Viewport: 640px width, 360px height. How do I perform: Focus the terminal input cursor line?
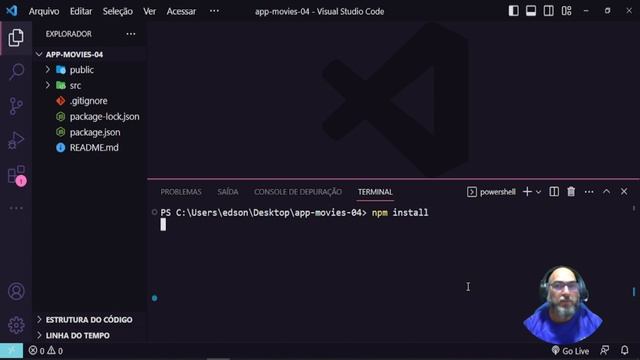[163, 224]
